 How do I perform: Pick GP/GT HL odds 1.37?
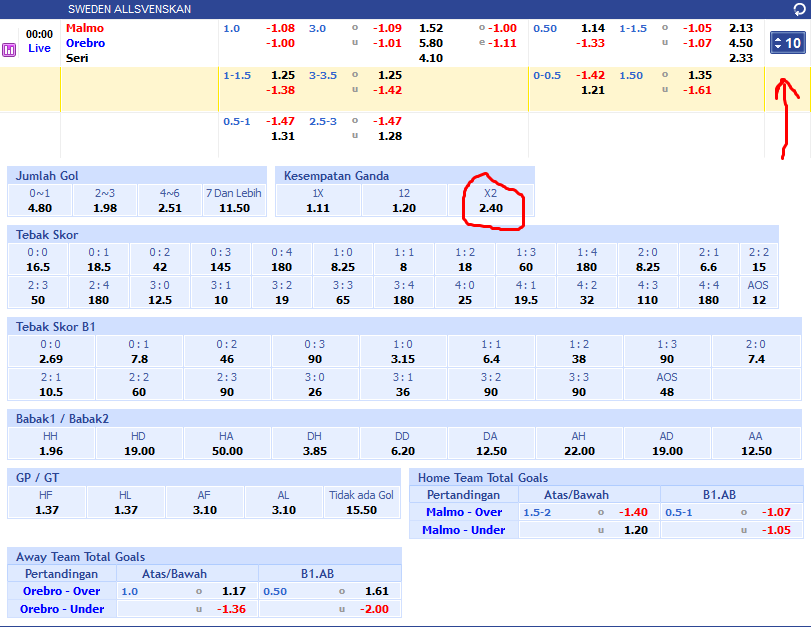click(x=126, y=510)
